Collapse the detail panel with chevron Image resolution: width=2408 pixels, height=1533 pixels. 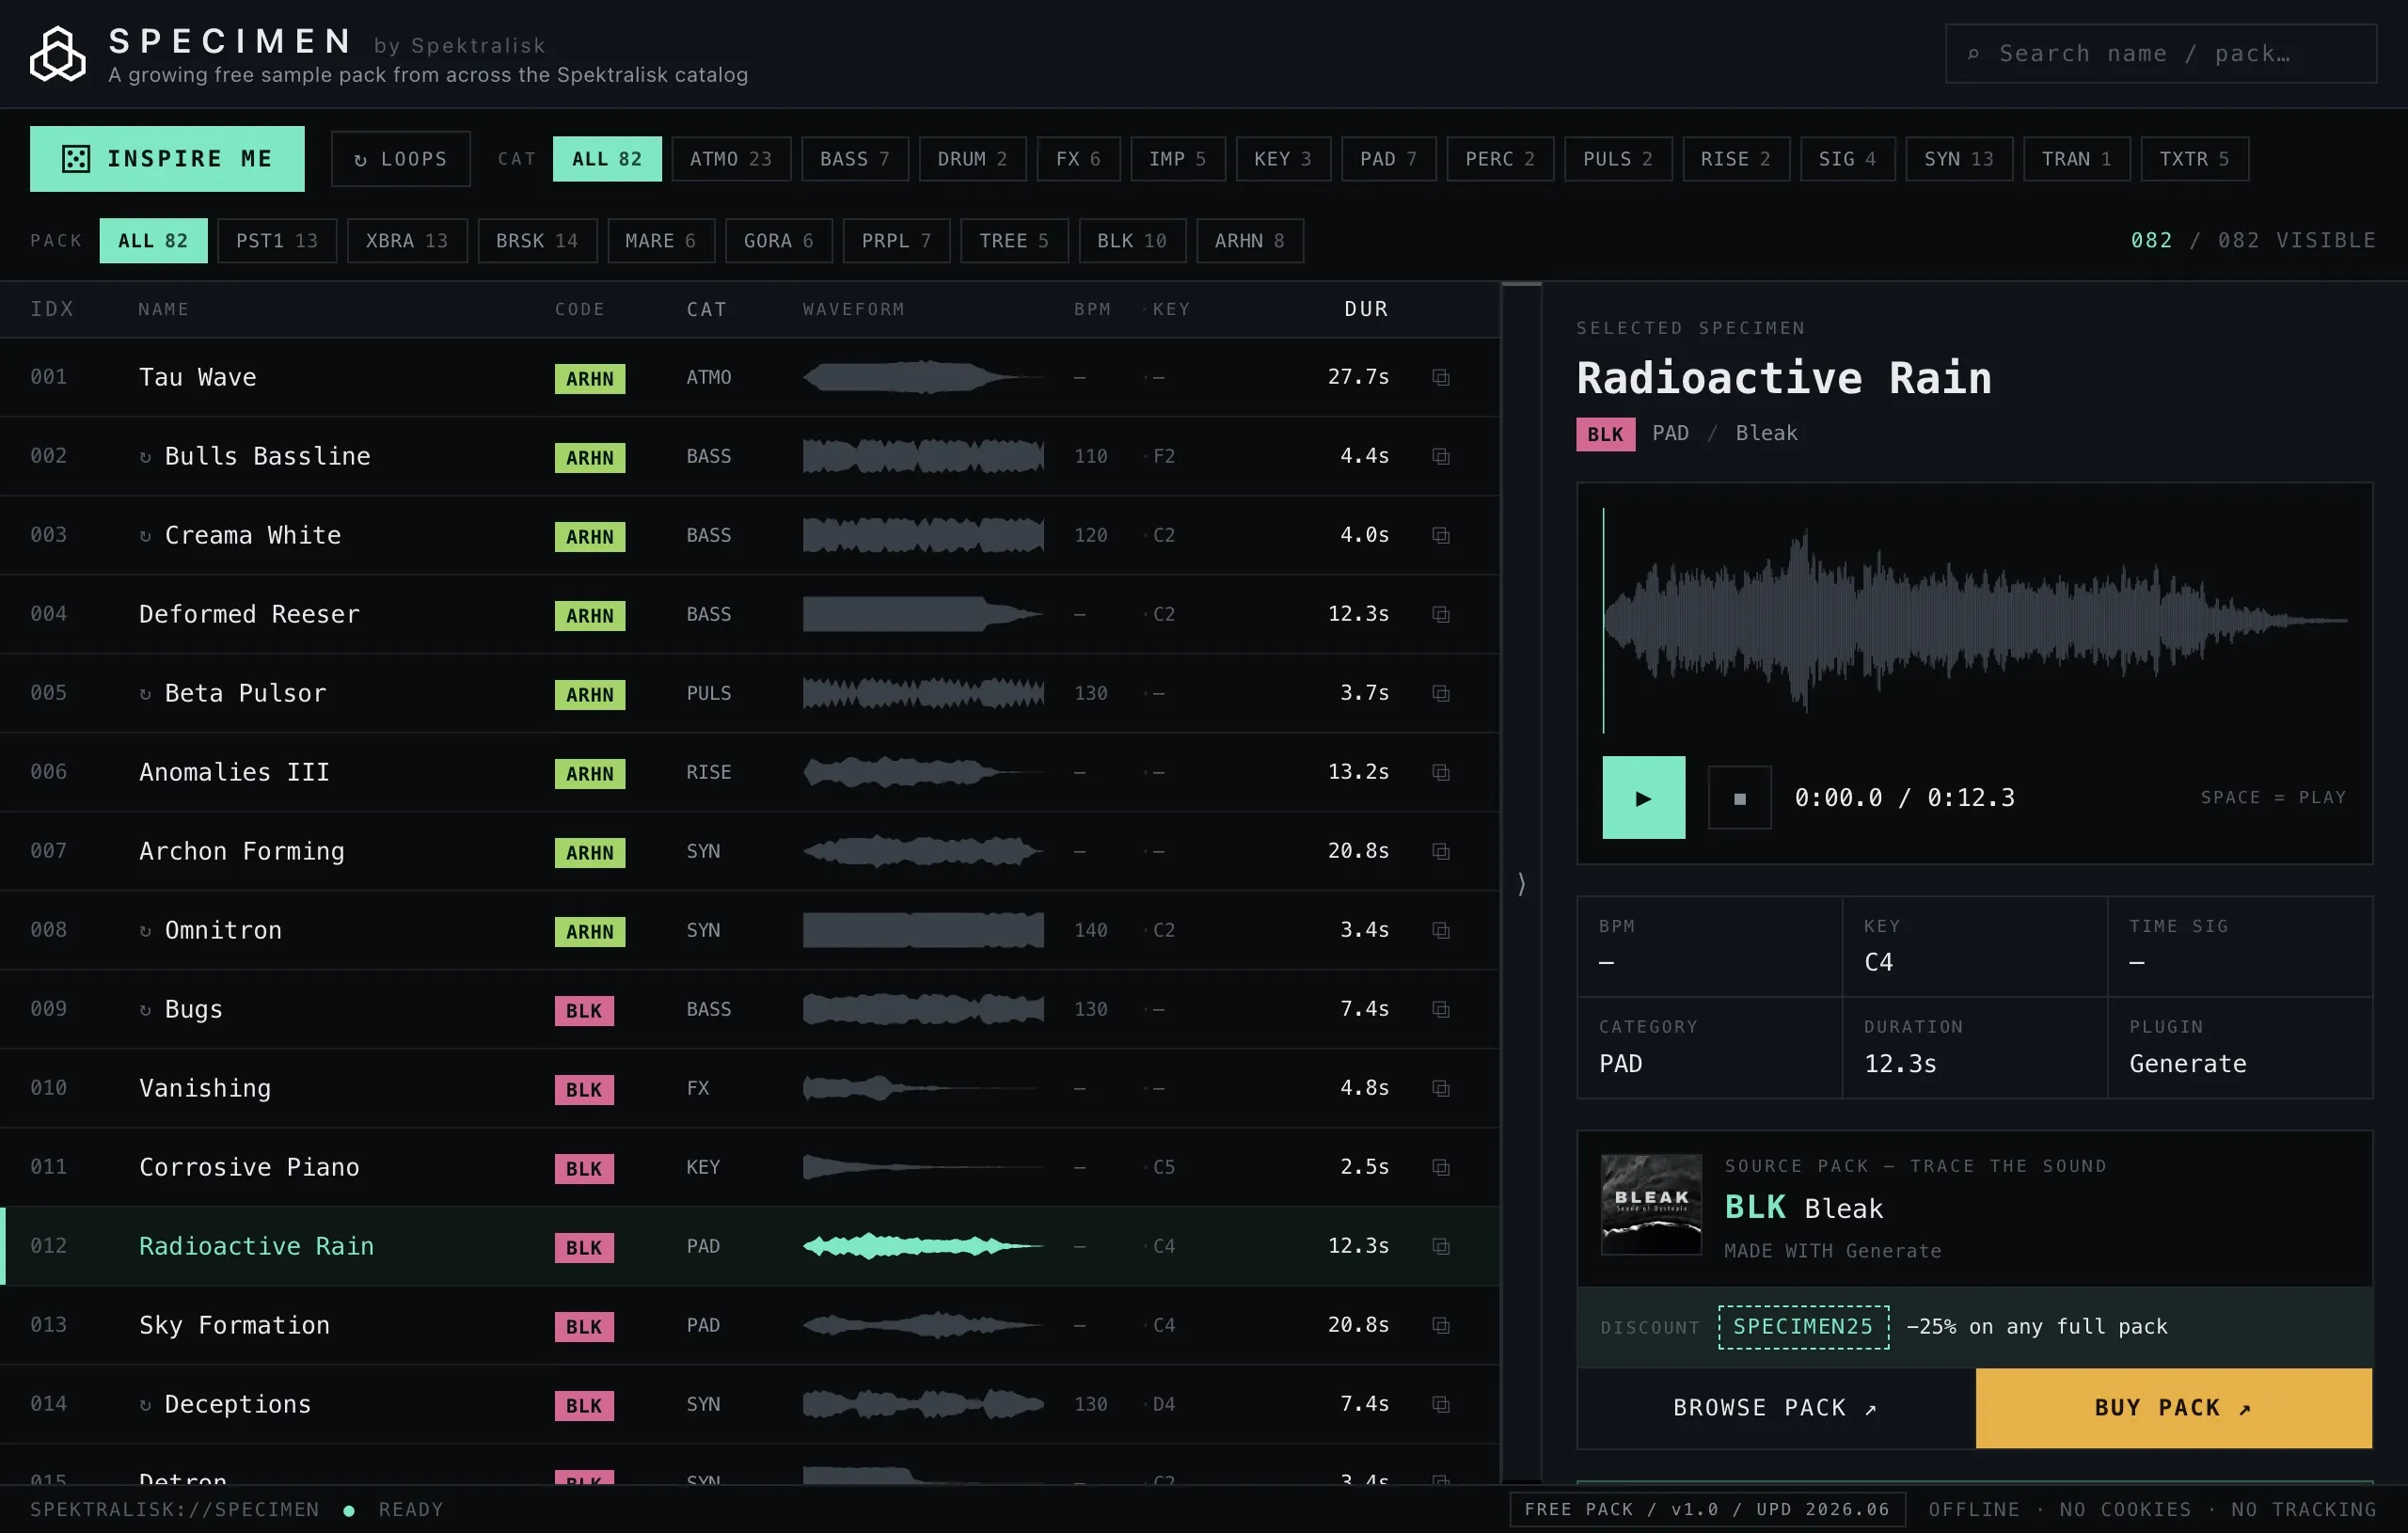[x=1521, y=884]
